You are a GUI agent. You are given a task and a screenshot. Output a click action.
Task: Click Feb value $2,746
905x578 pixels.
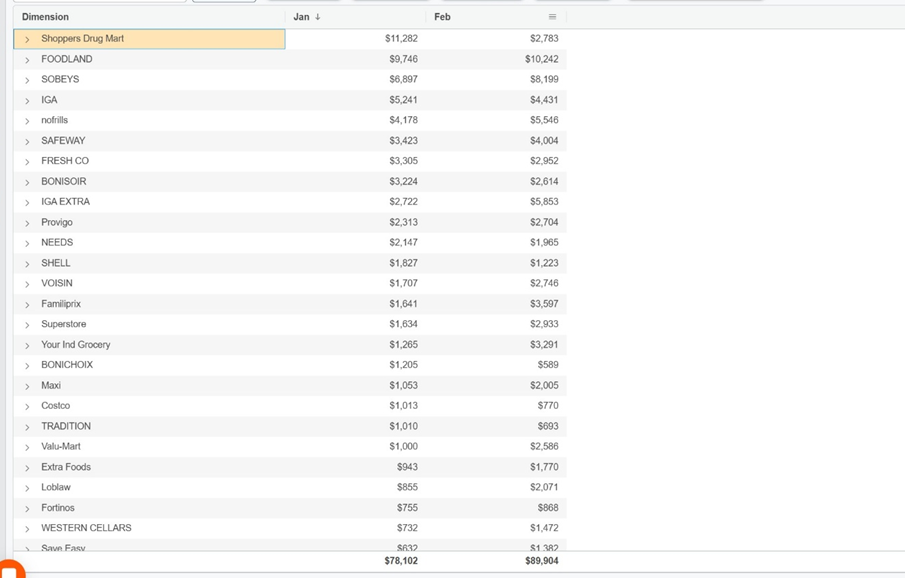point(544,283)
